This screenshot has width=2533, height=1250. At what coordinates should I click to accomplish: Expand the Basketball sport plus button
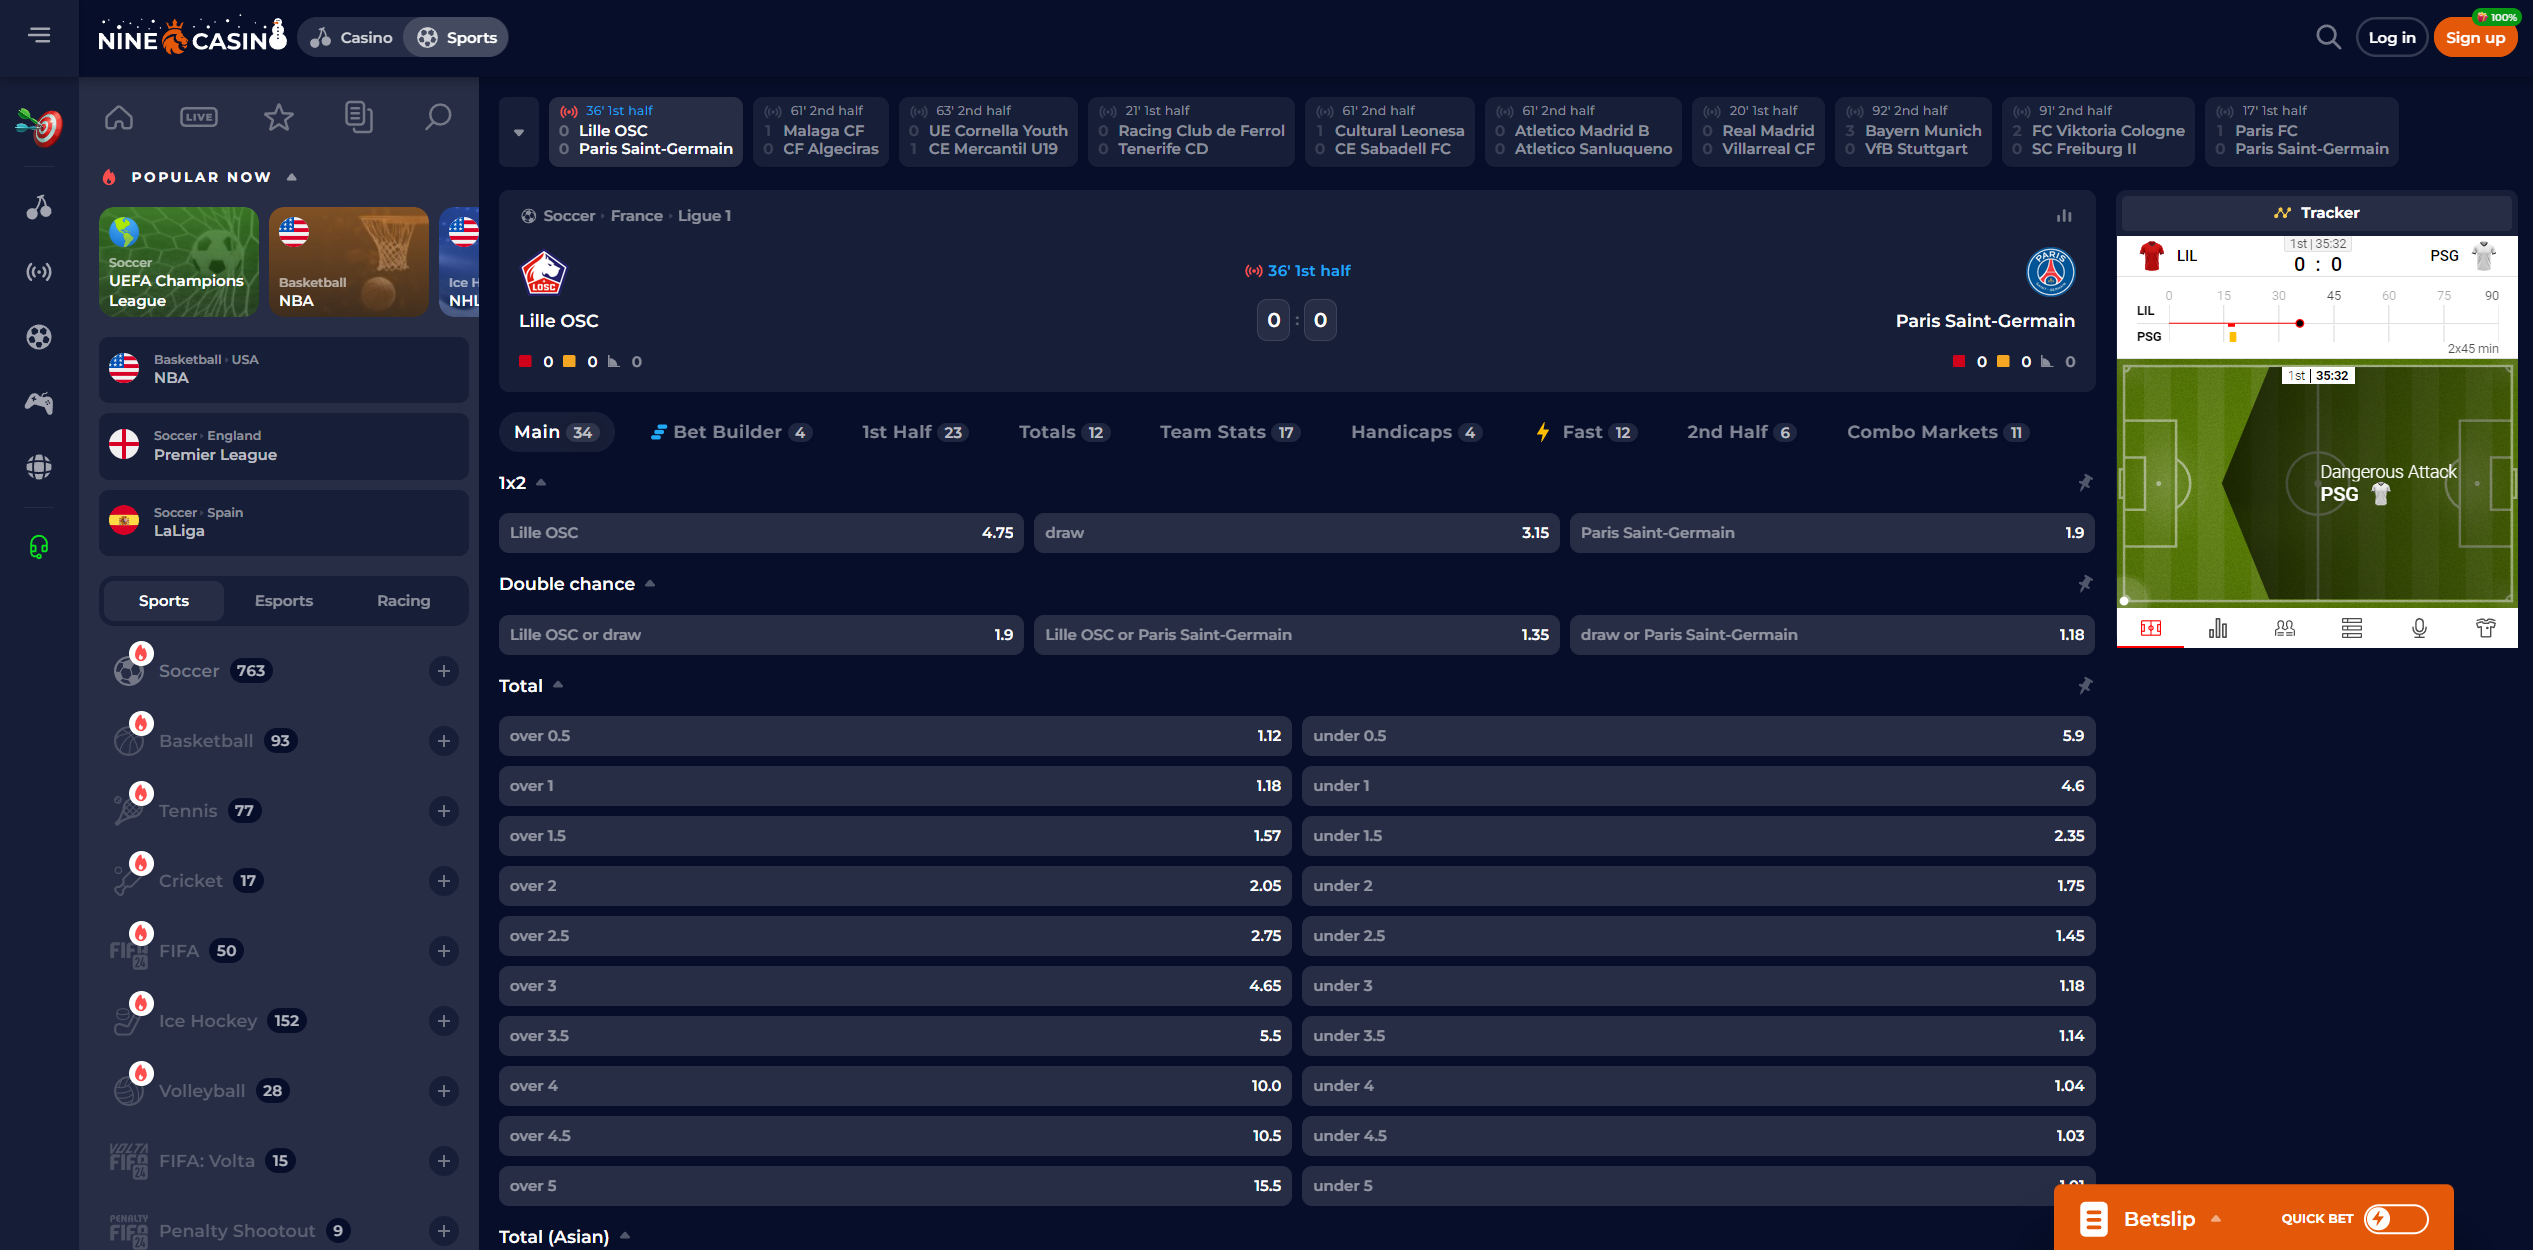(x=444, y=741)
